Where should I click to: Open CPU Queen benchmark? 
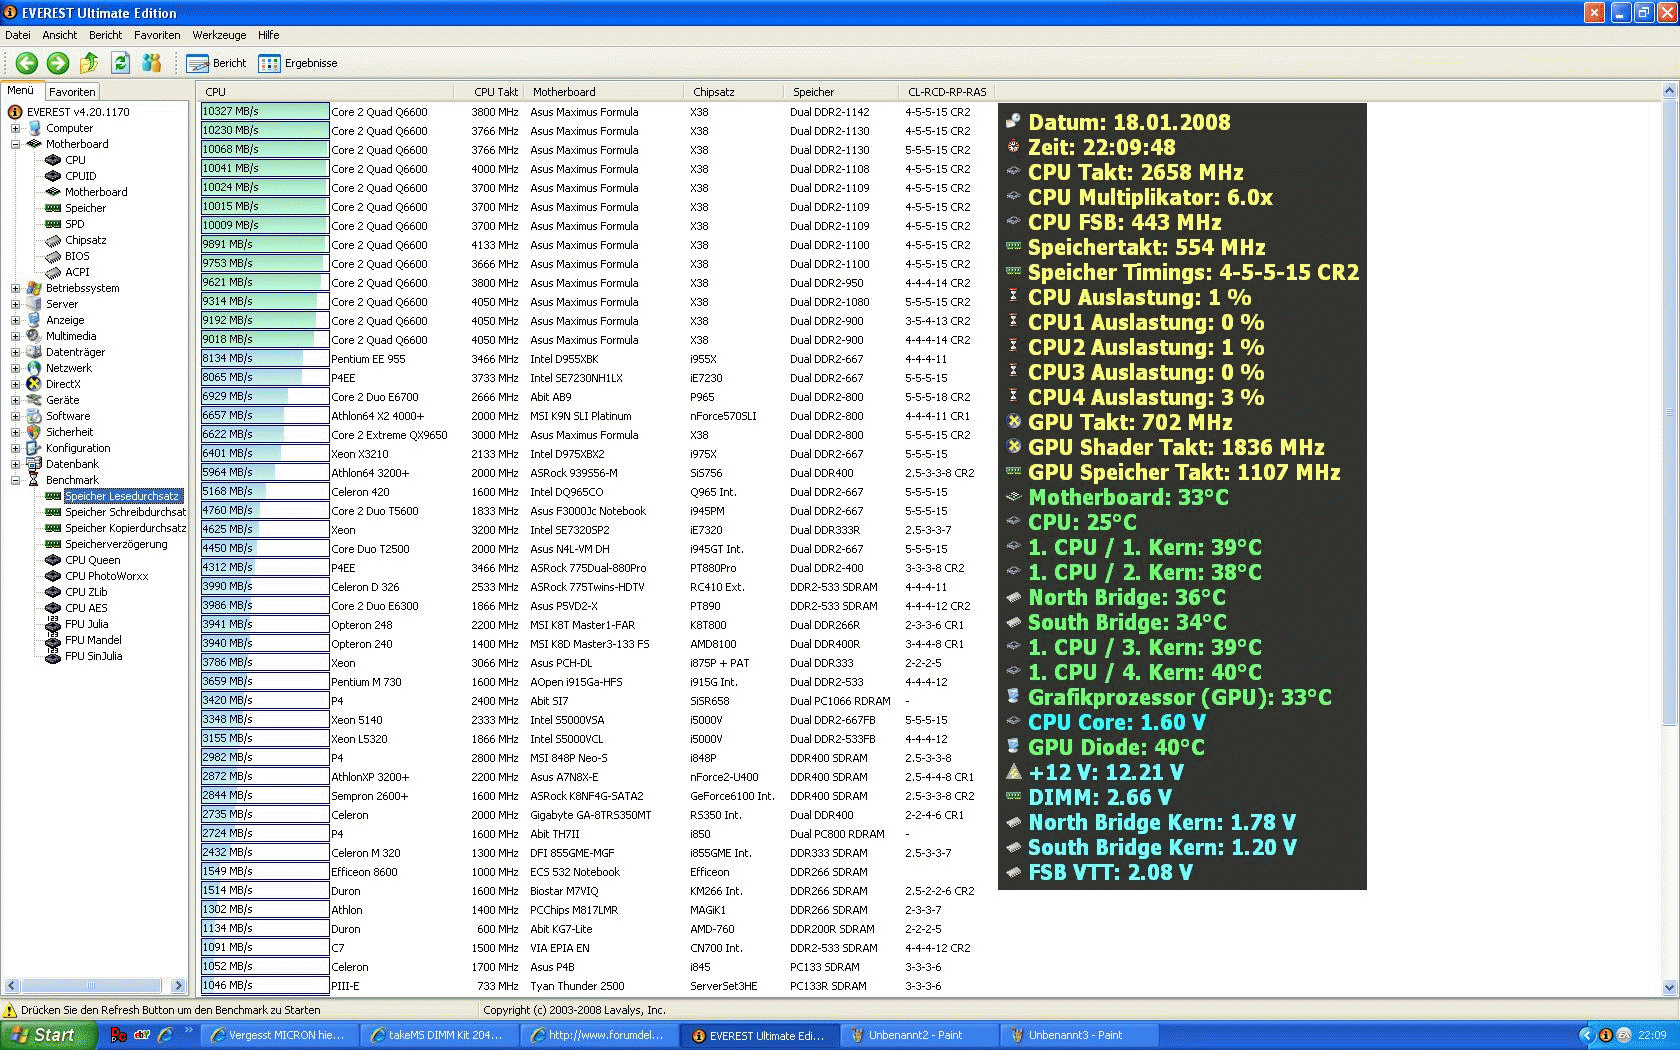click(x=92, y=560)
